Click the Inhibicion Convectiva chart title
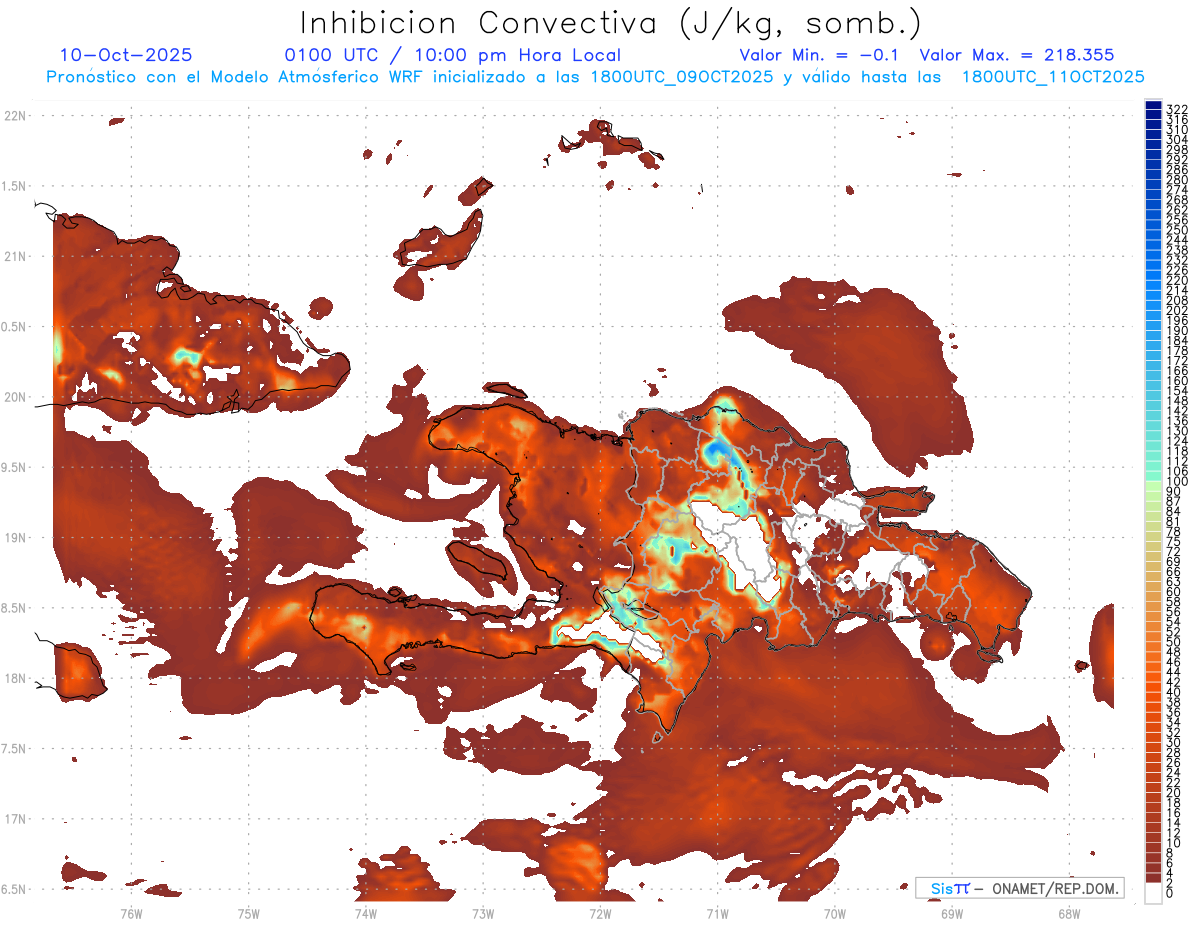The image size is (1200, 927). 611,24
